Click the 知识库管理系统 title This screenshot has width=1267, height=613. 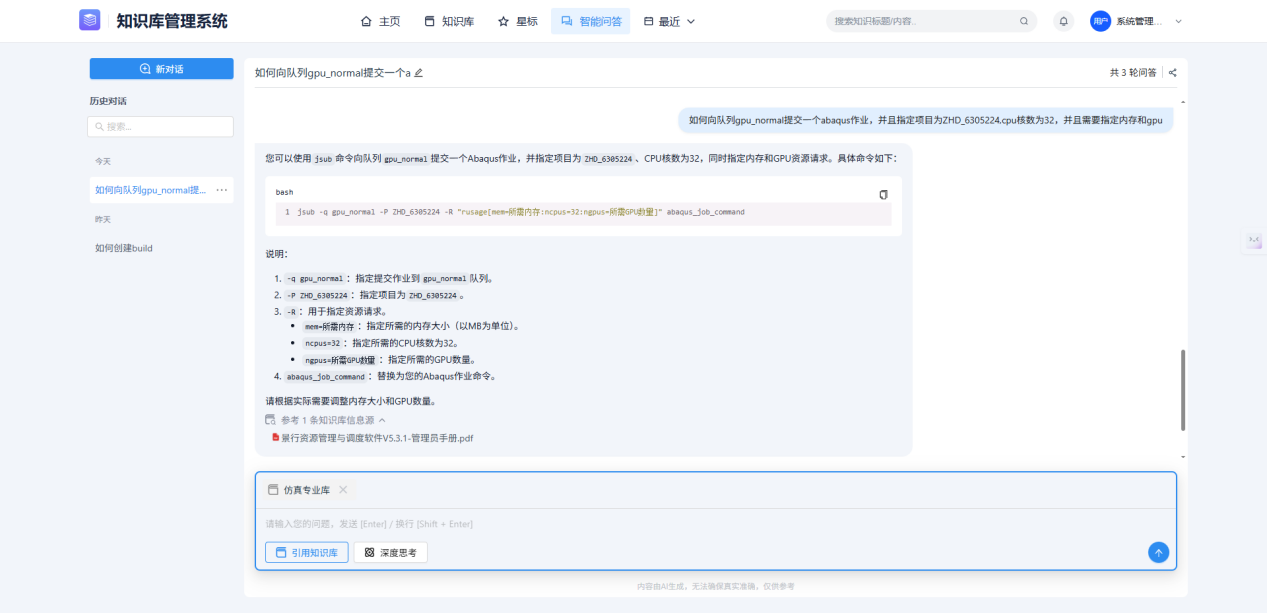(171, 20)
